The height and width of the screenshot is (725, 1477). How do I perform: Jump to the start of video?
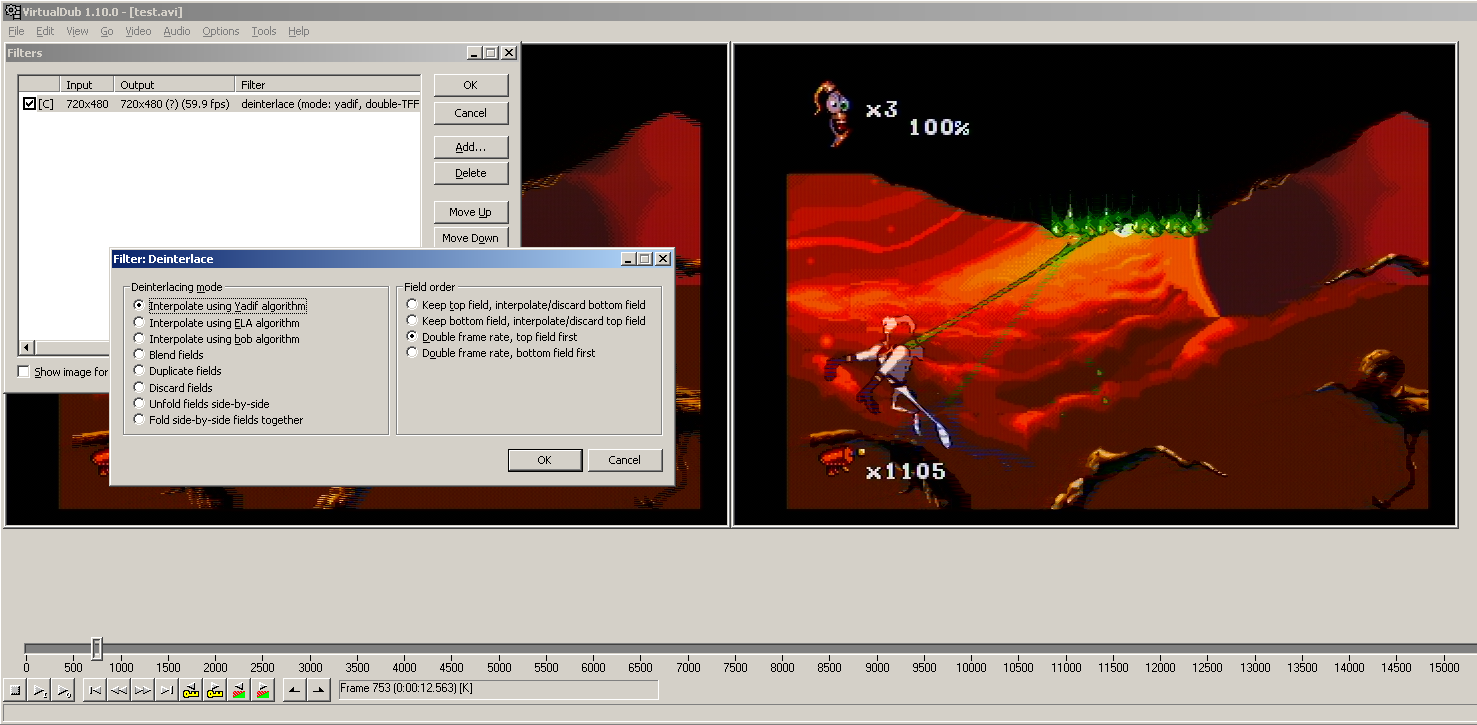coord(95,690)
